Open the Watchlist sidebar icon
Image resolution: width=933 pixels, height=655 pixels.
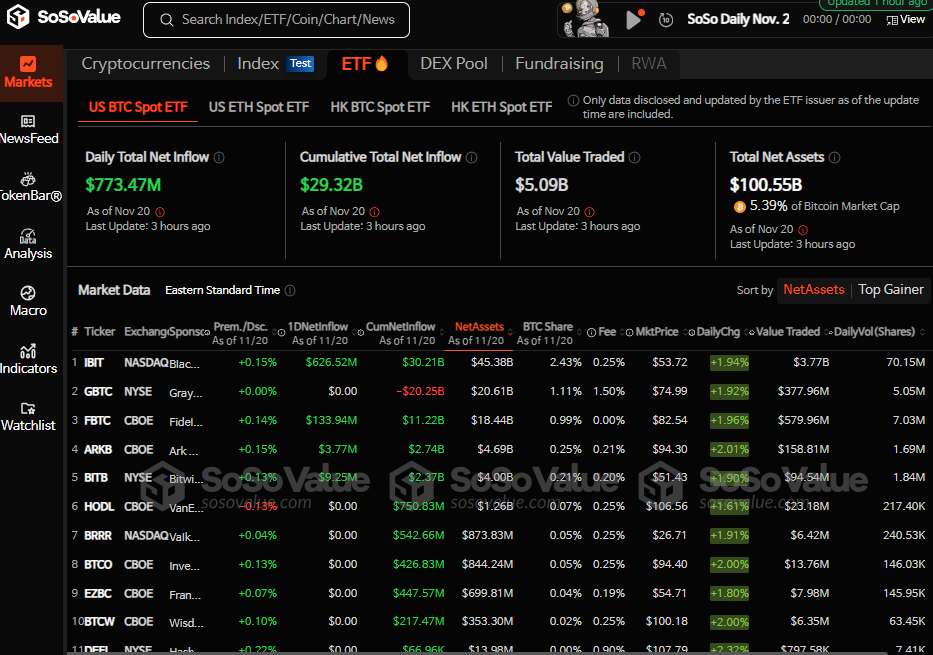(x=28, y=416)
